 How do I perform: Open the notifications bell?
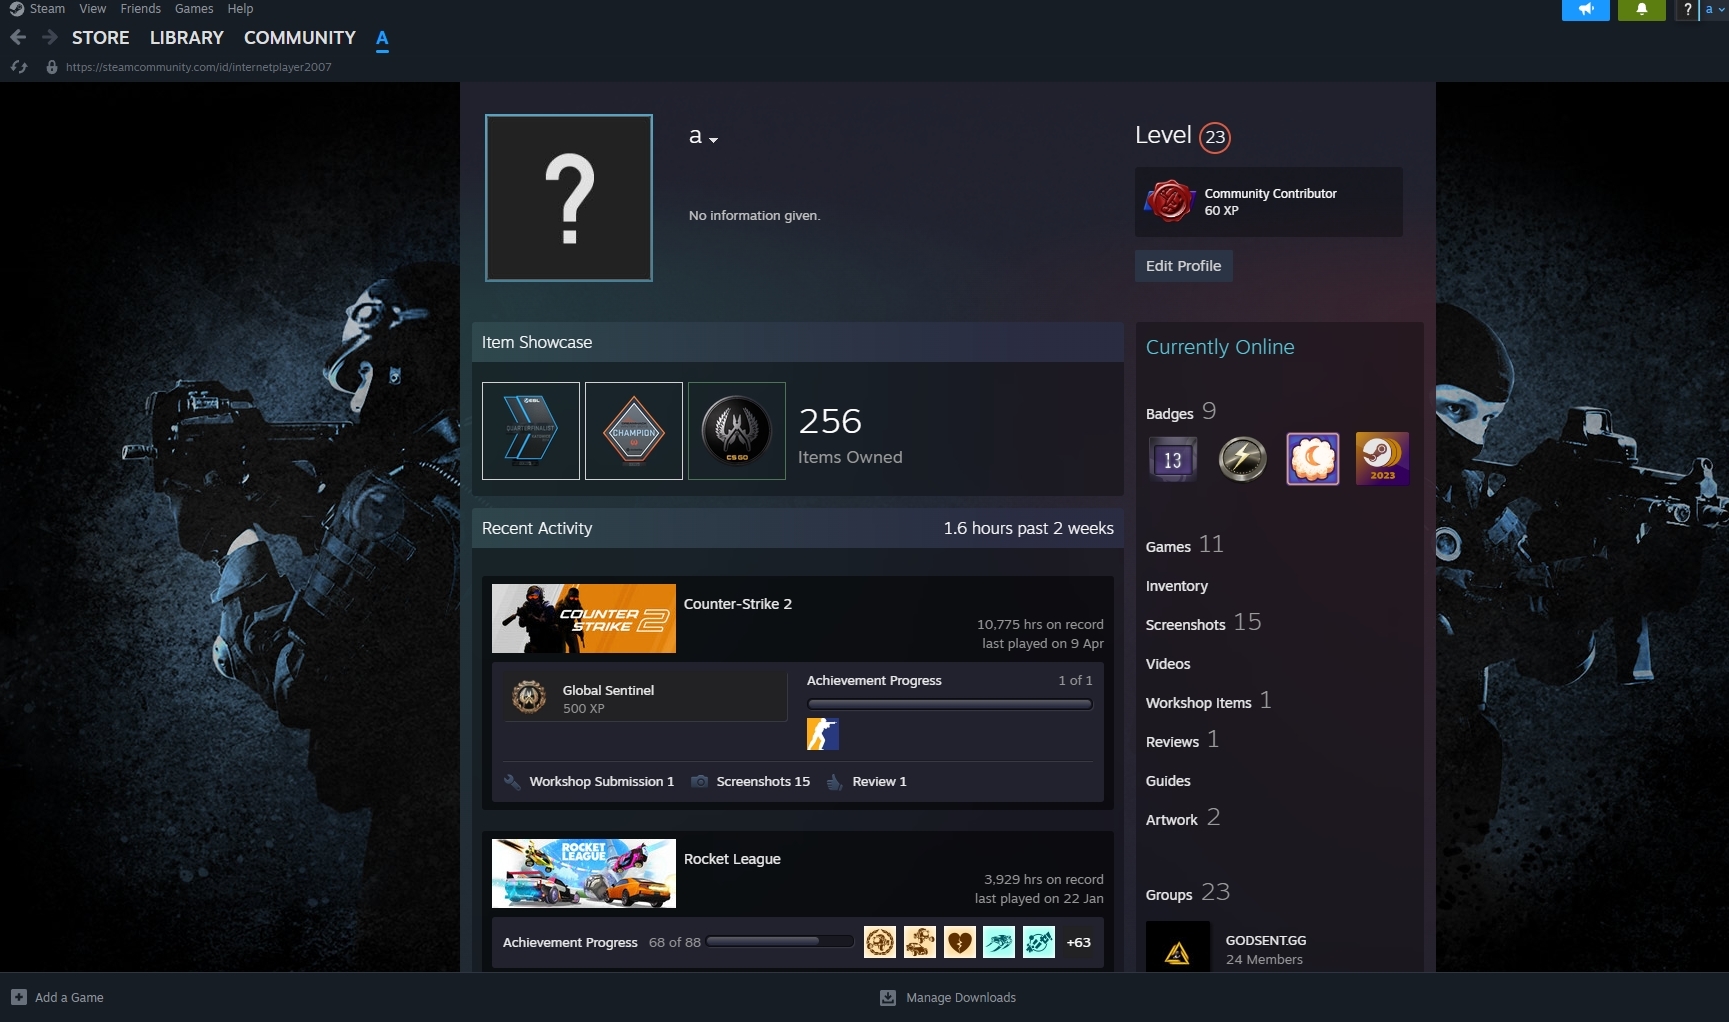(1642, 9)
